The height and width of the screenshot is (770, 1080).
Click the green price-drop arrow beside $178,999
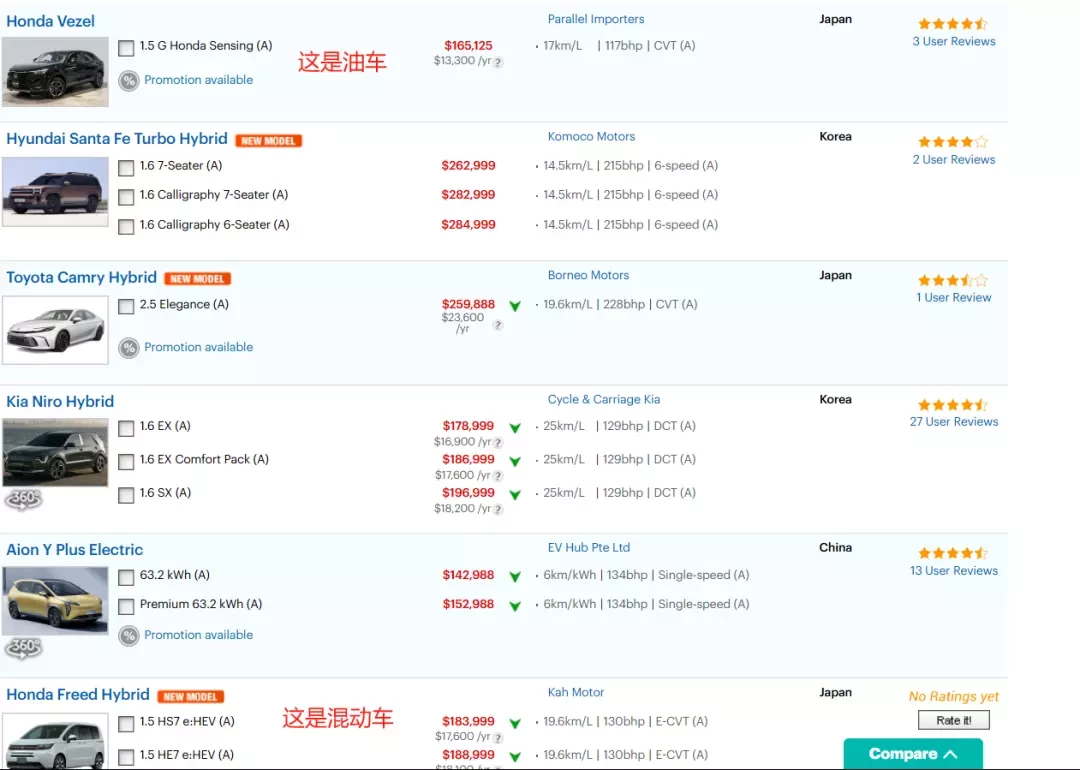click(515, 428)
